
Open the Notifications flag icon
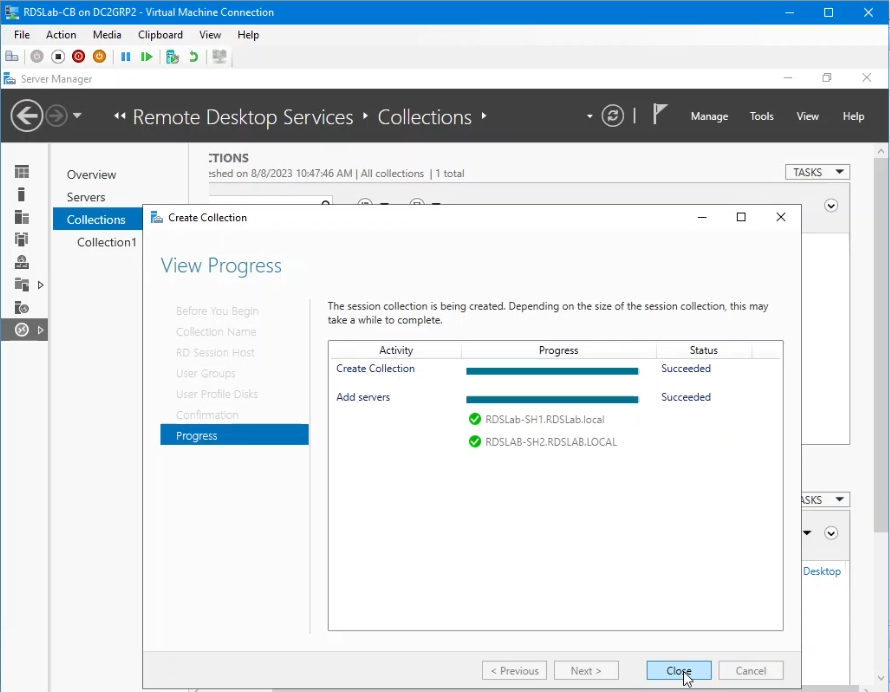pos(659,115)
